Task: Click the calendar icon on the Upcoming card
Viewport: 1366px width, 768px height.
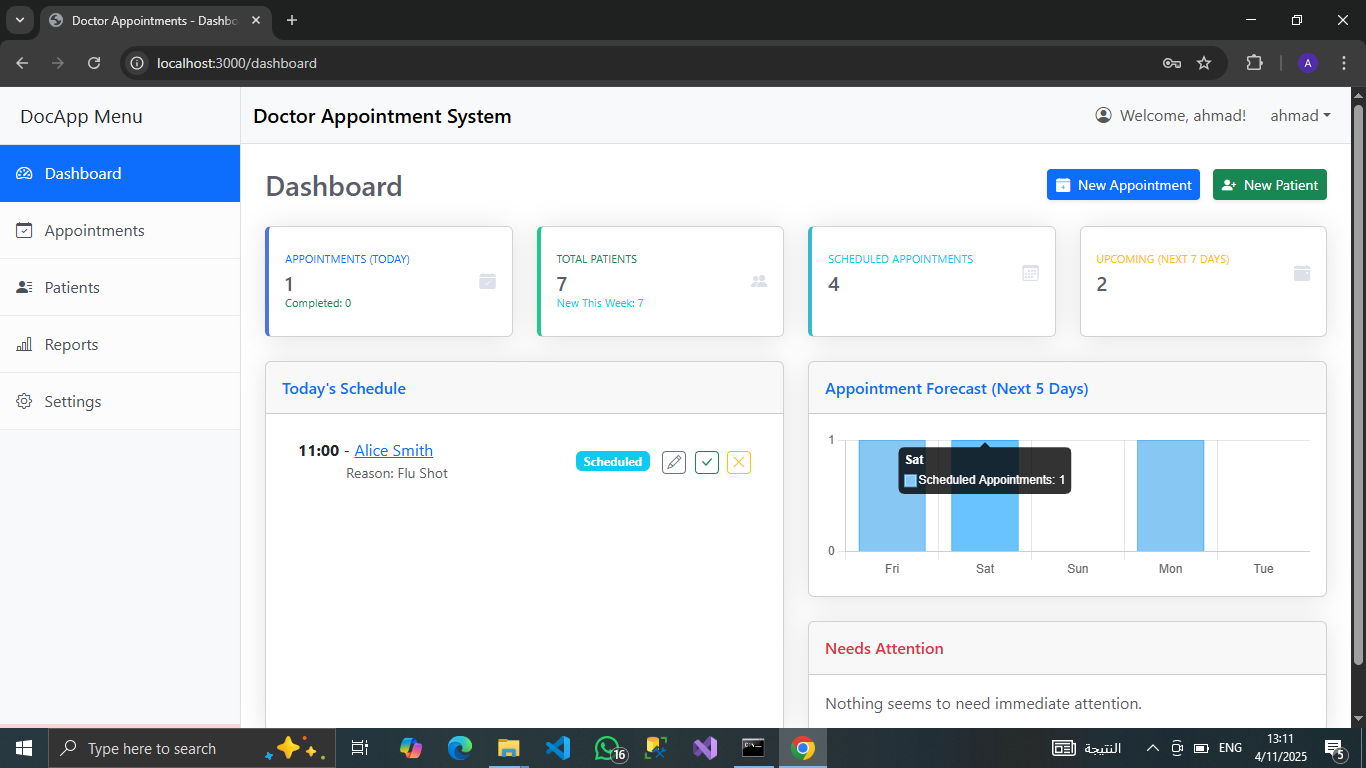Action: point(1302,273)
